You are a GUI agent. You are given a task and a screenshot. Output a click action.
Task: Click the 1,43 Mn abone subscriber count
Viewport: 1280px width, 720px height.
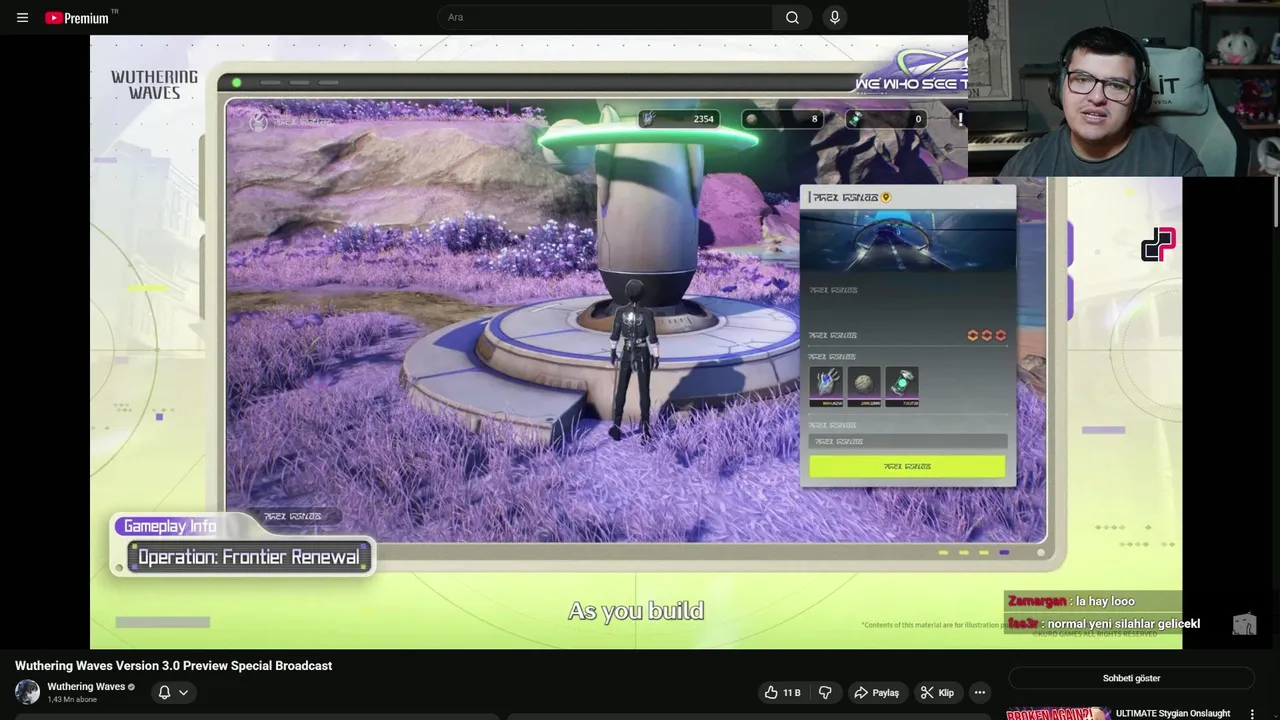click(72, 700)
